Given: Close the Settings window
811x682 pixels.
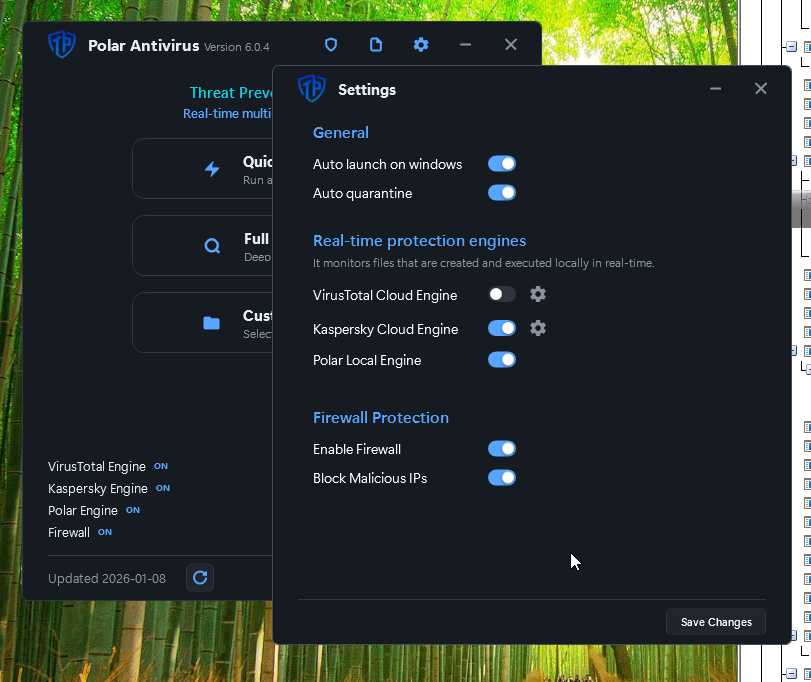Looking at the screenshot, I should (x=760, y=88).
